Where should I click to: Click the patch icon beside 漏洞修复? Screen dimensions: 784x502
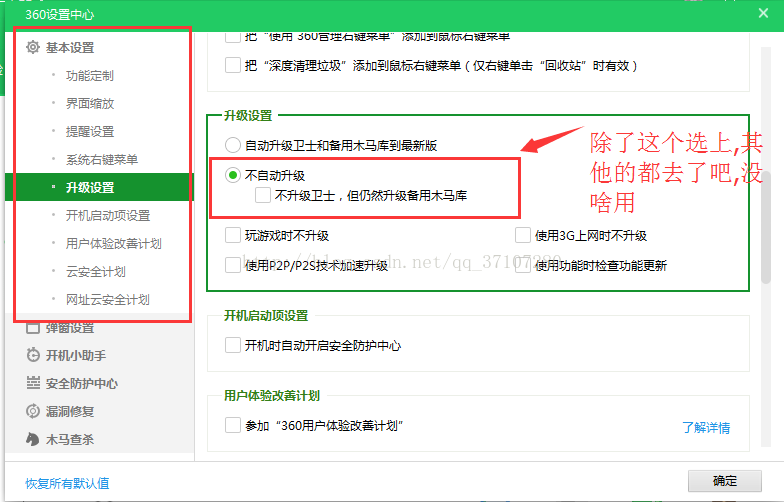point(33,411)
